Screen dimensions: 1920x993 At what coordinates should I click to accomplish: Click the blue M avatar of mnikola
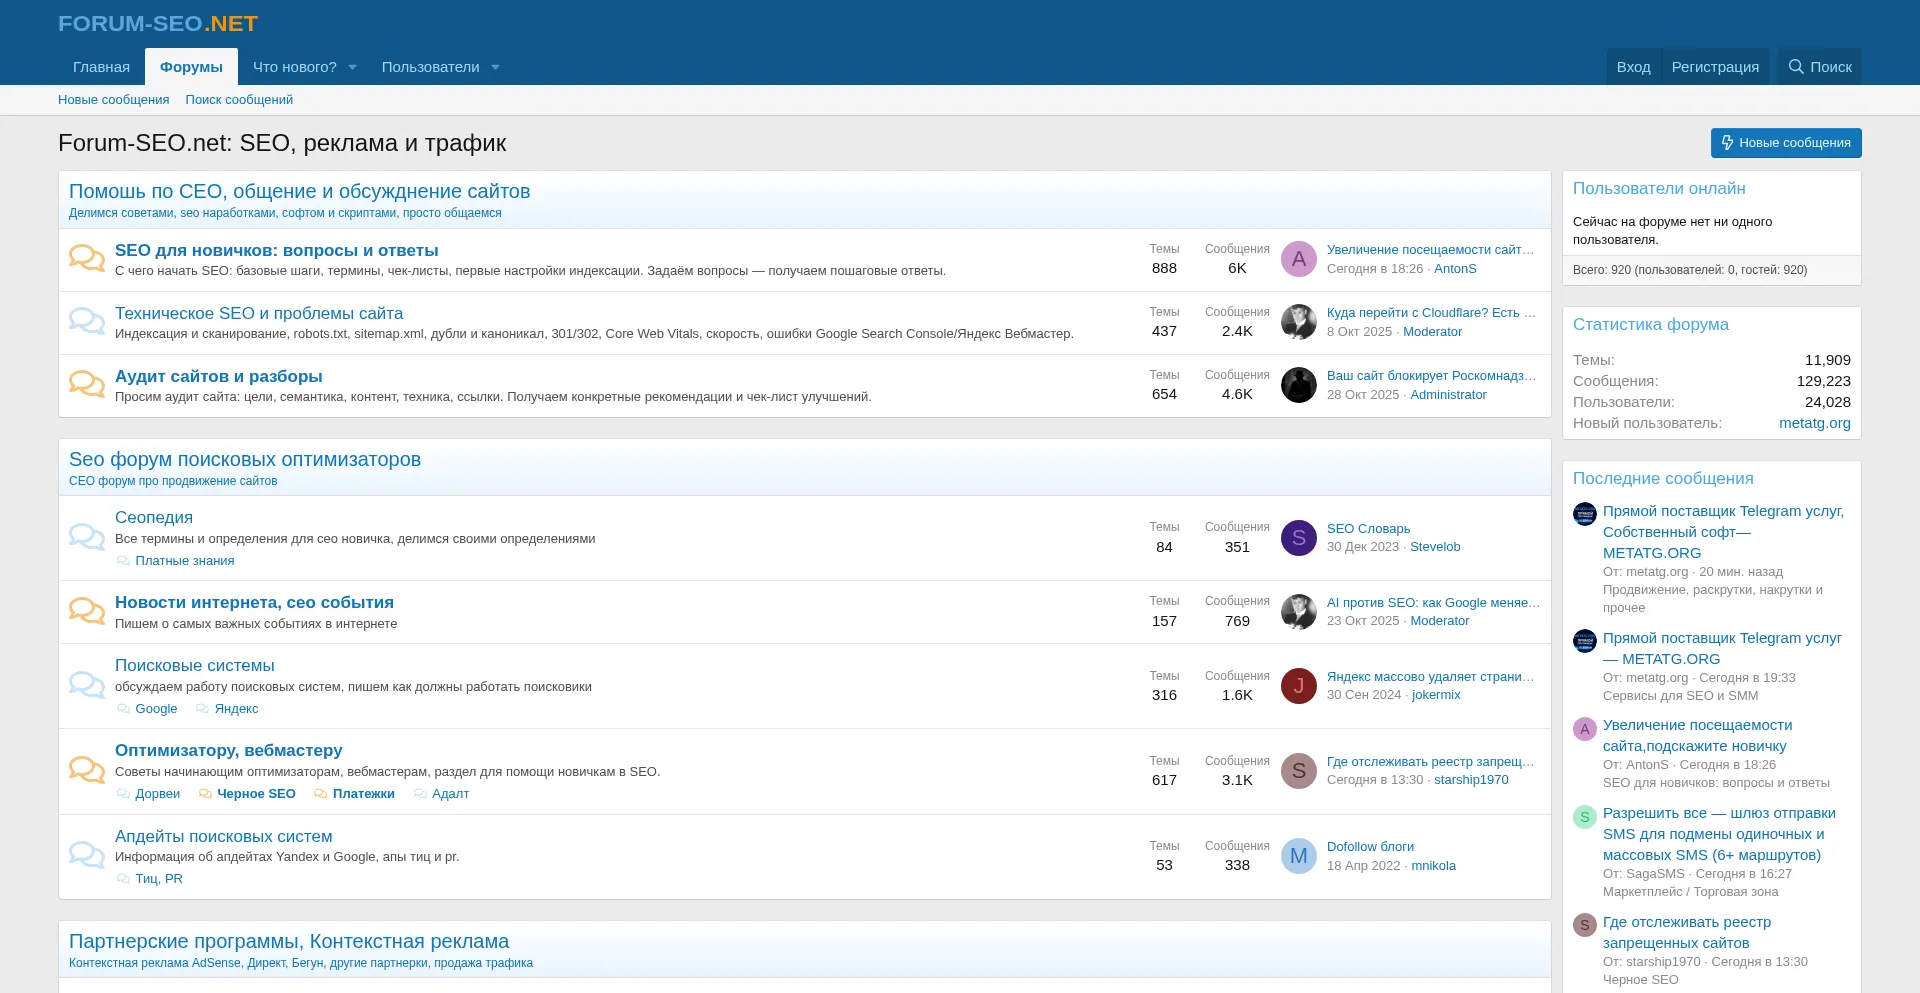click(1298, 856)
